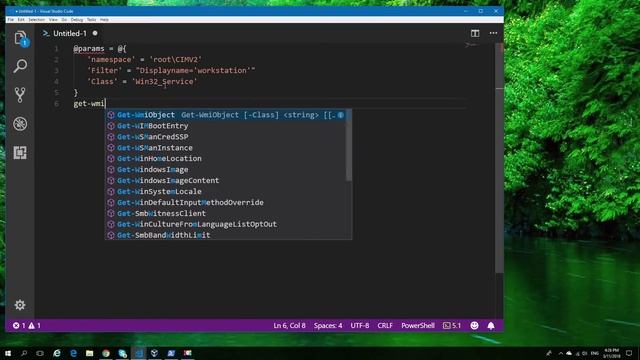
Task: Select the Get-WindowsImageContent suggestion
Action: (x=226, y=180)
